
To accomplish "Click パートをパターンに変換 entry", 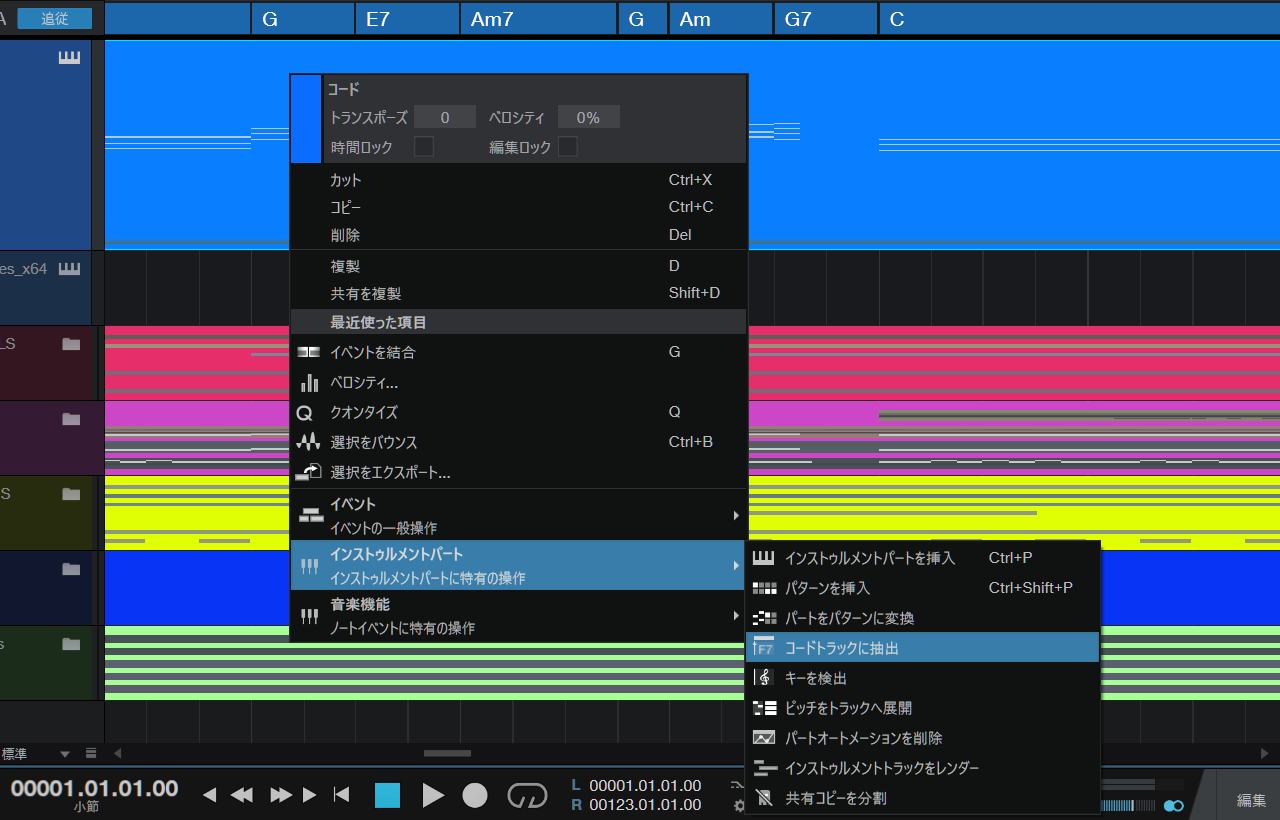I will pyautogui.click(x=922, y=618).
